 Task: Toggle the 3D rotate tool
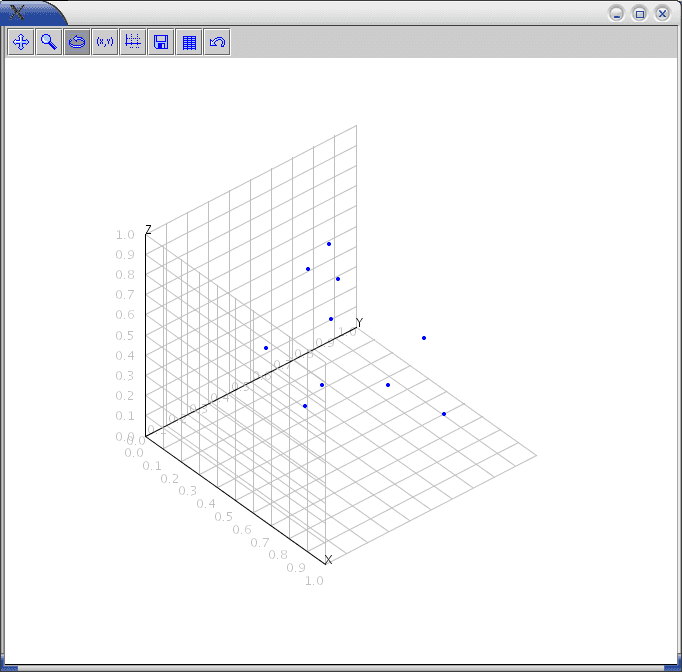(x=76, y=42)
